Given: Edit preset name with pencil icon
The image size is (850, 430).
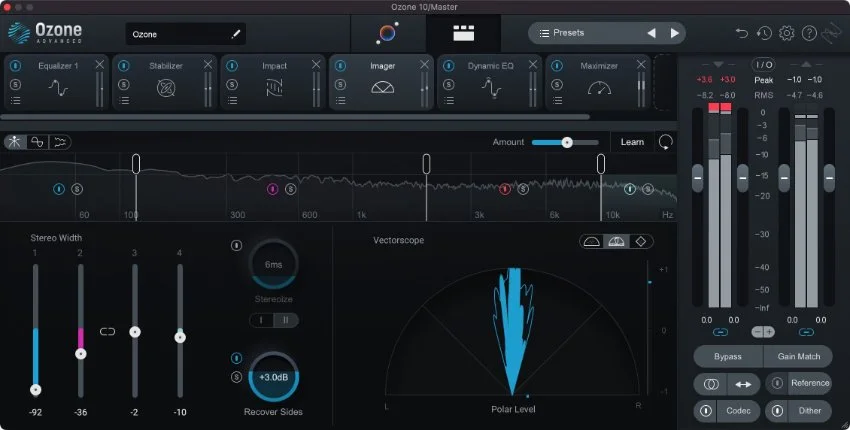Looking at the screenshot, I should click(x=235, y=34).
